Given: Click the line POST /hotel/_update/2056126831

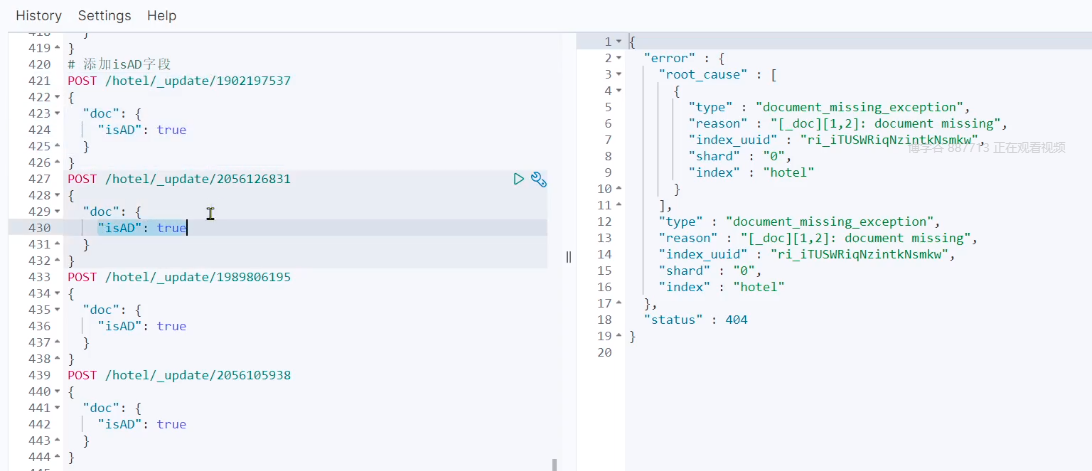Looking at the screenshot, I should (x=179, y=179).
